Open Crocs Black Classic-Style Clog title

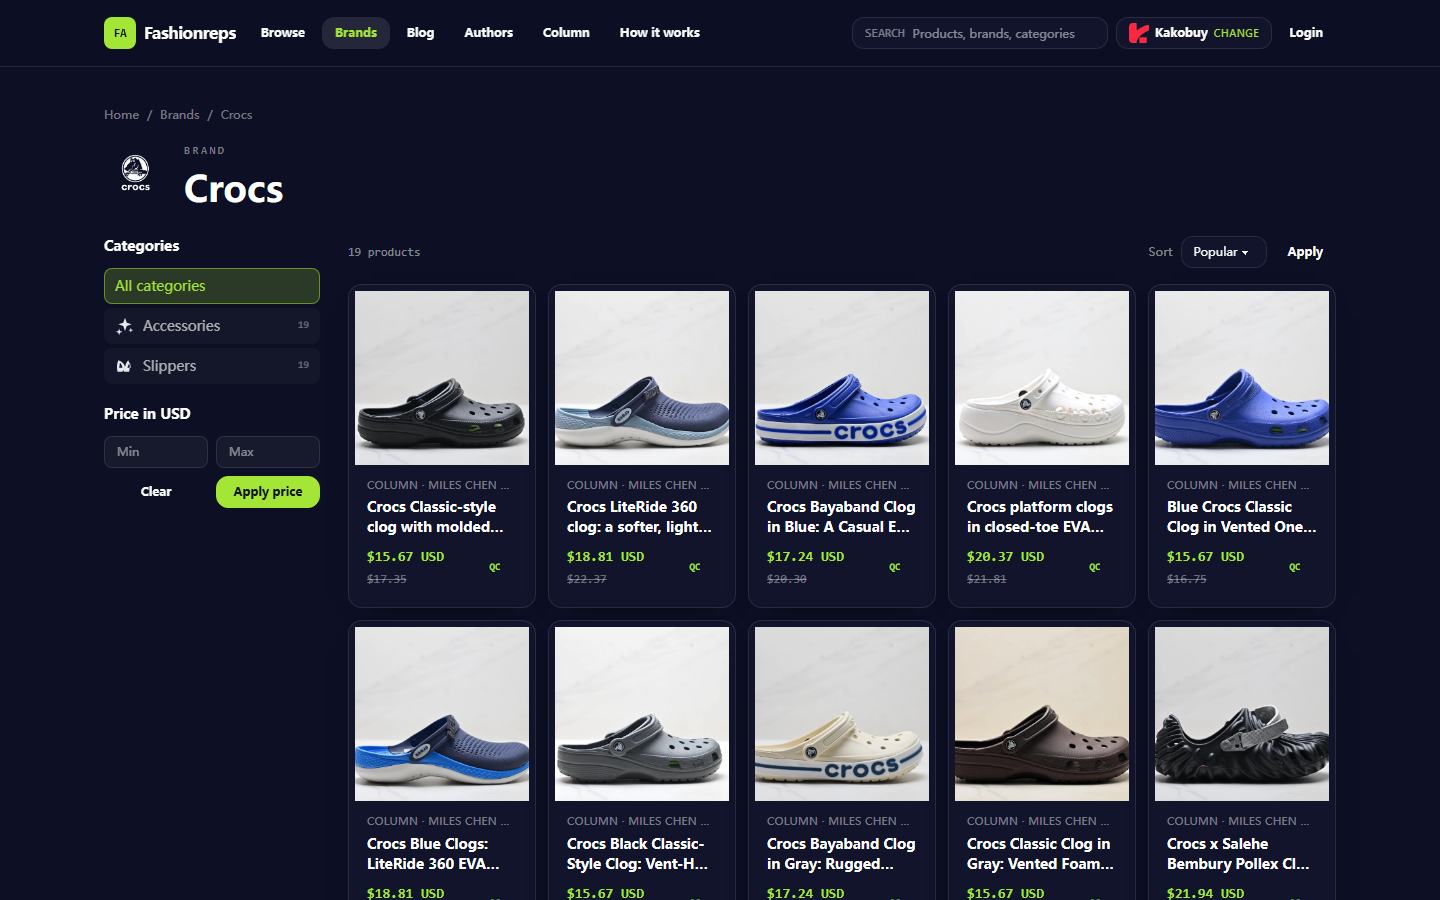click(x=638, y=854)
